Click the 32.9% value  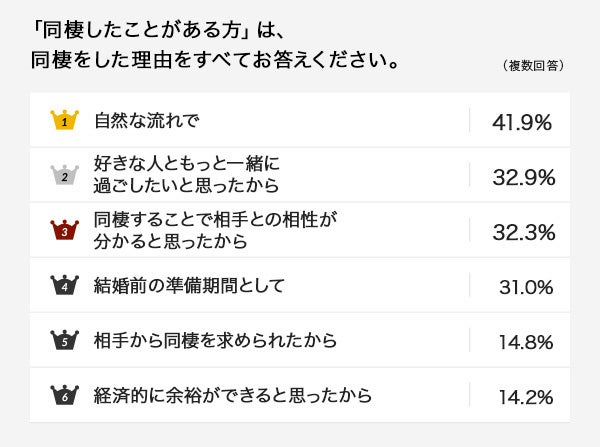point(523,177)
